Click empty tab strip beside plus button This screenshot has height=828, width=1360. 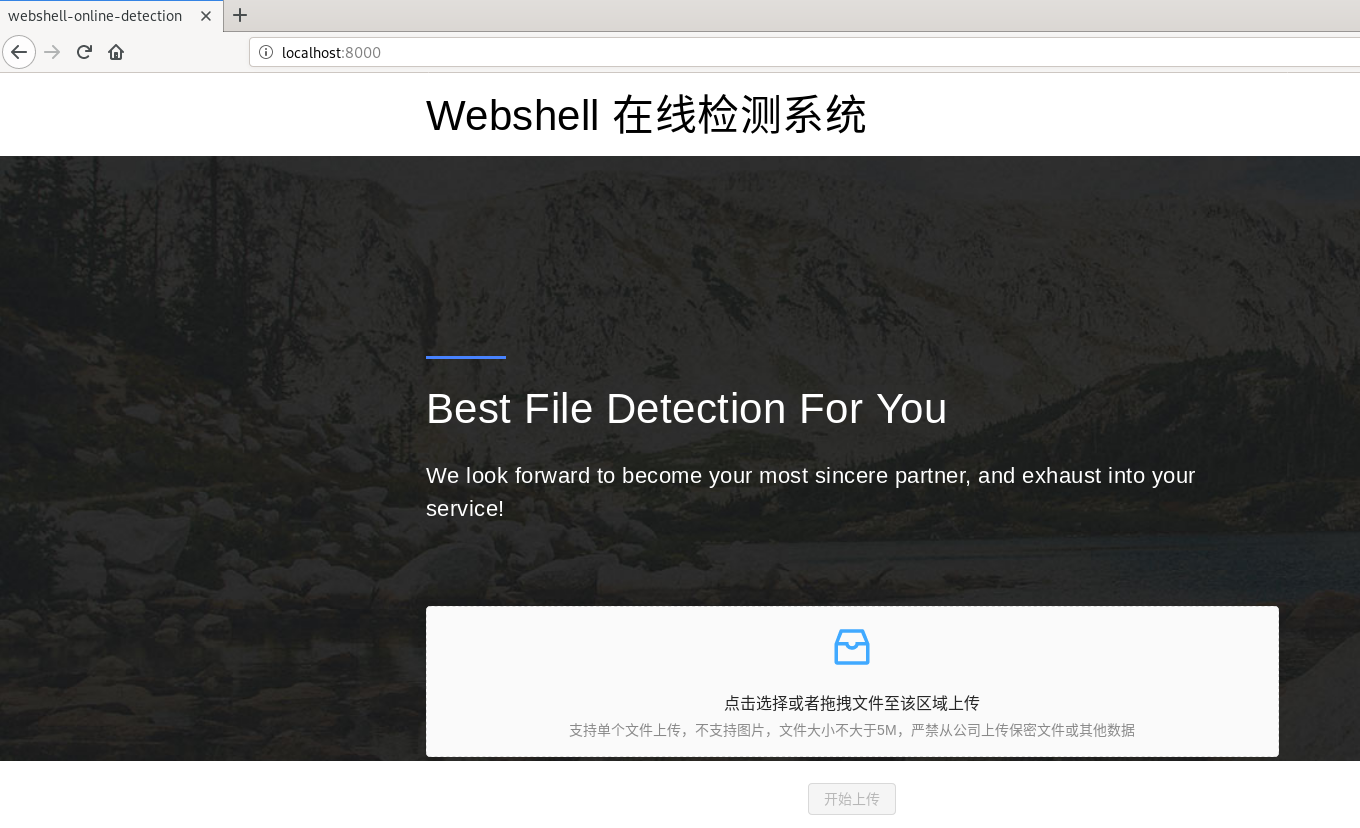pyautogui.click(x=800, y=15)
